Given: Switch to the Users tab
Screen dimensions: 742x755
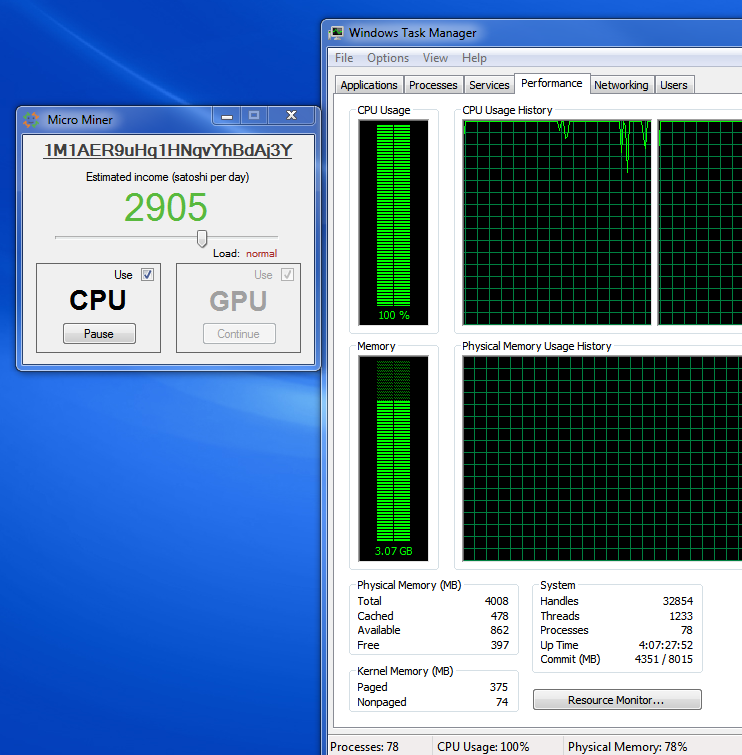Looking at the screenshot, I should [674, 85].
